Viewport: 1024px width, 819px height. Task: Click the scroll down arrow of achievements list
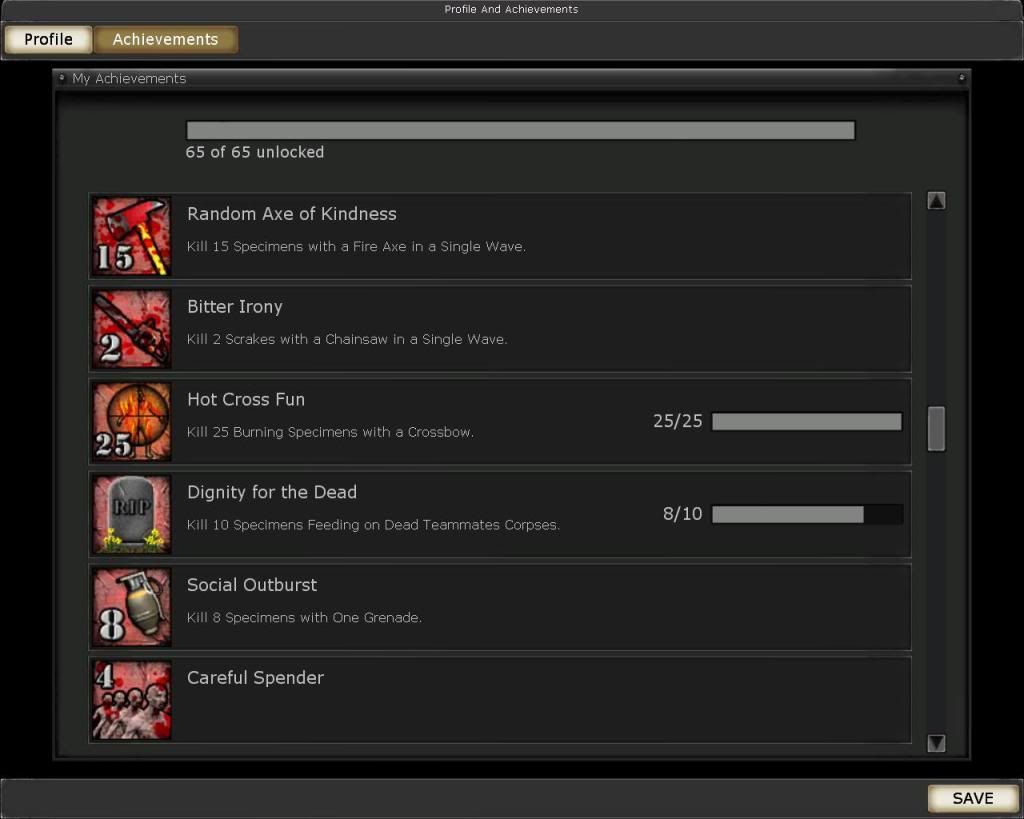point(936,743)
